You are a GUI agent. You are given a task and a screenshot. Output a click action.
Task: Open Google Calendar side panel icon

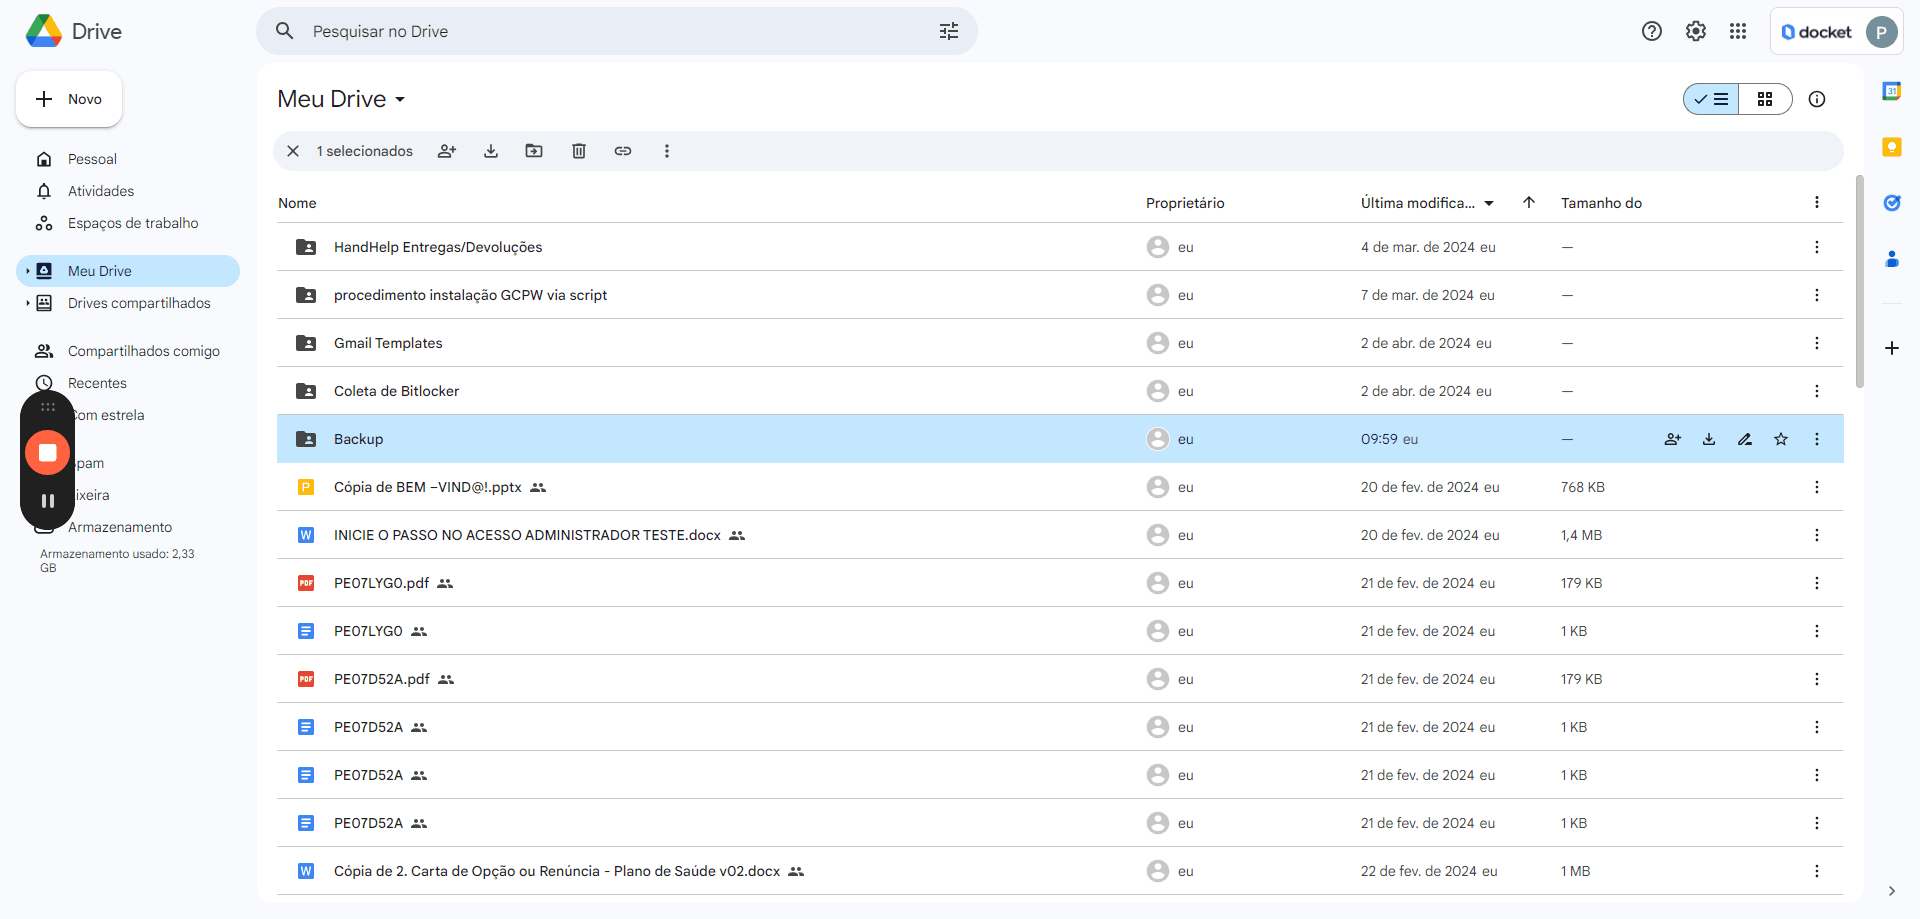point(1892,91)
